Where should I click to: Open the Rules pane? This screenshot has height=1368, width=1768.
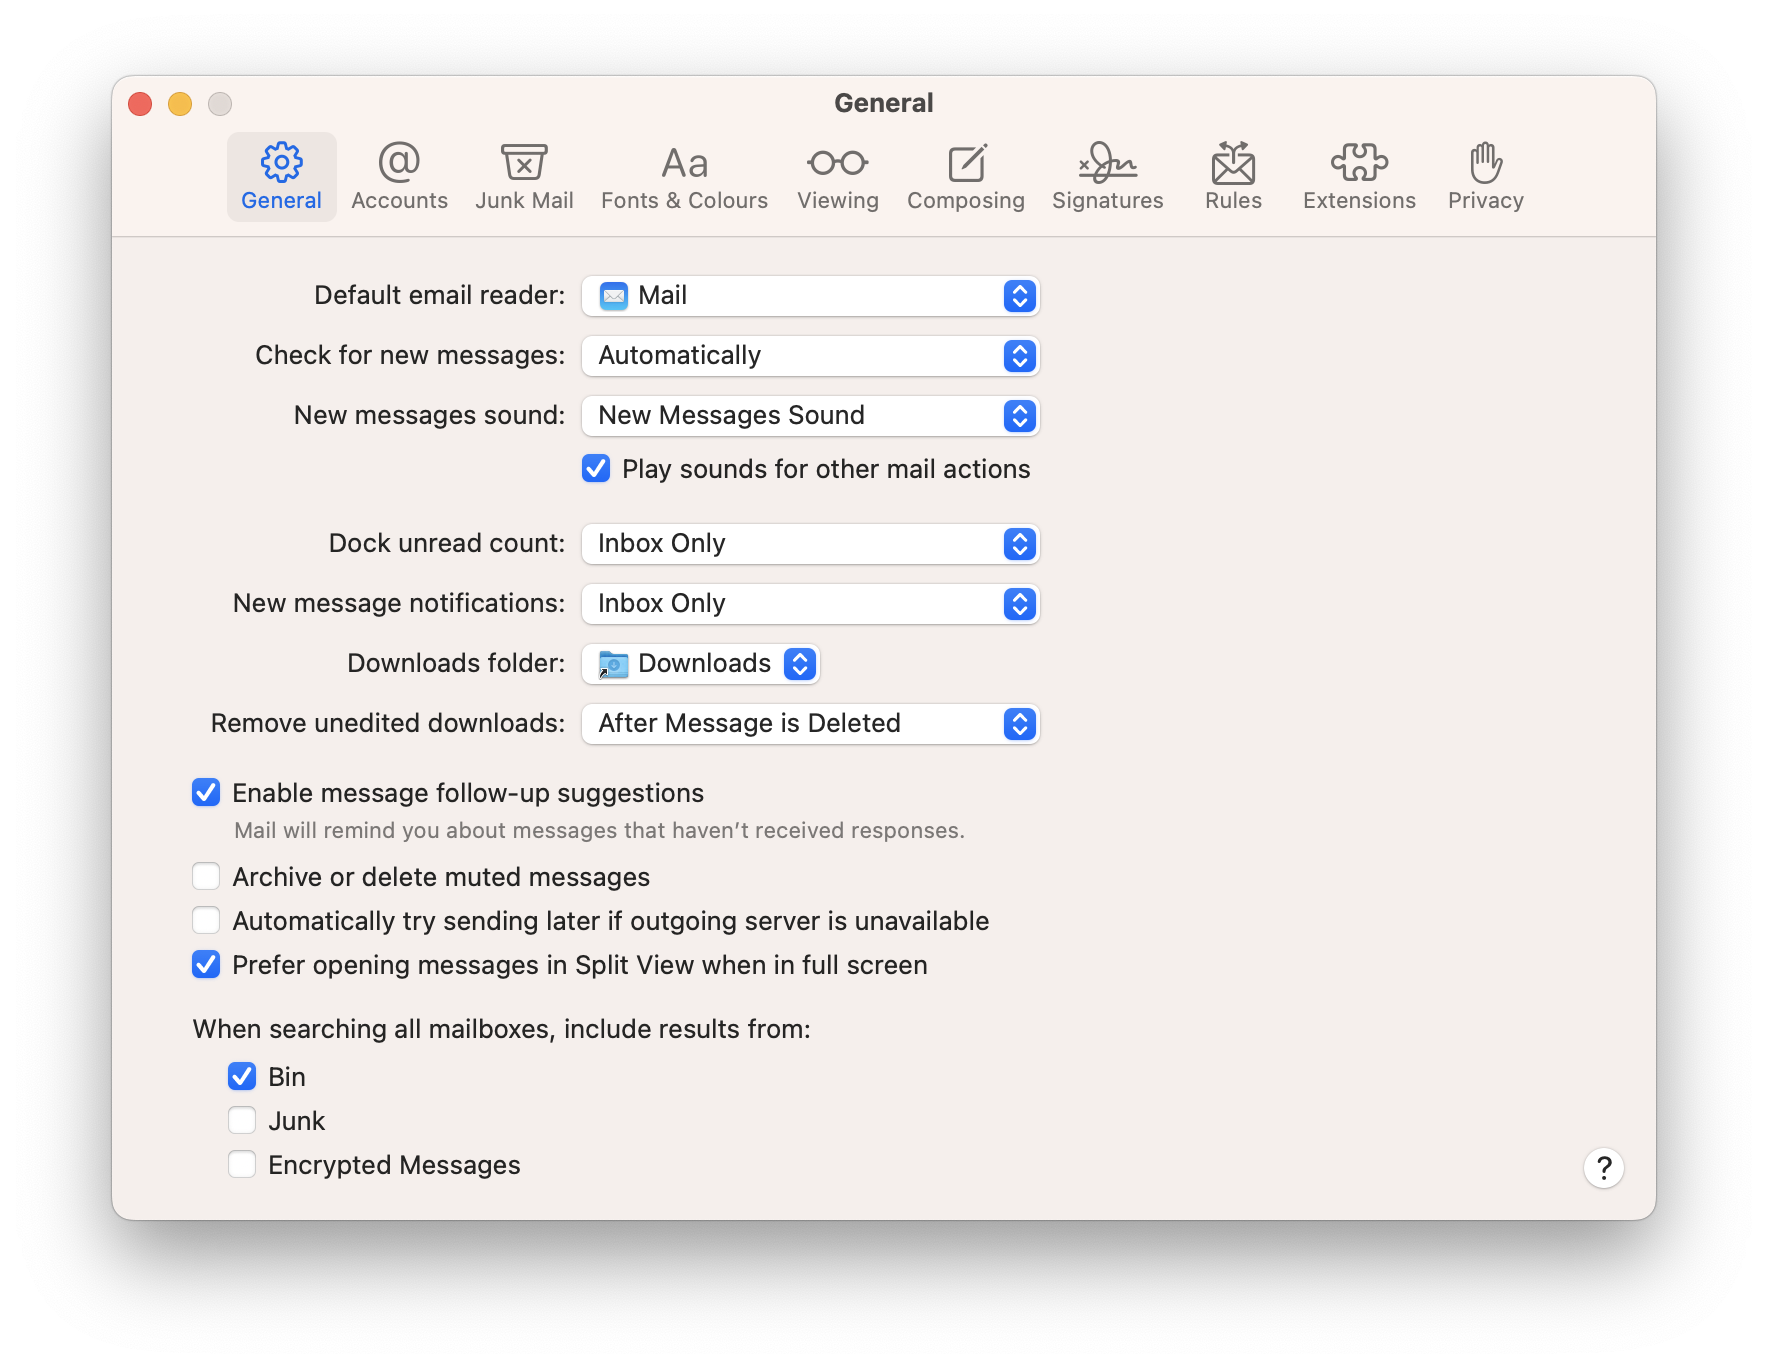point(1232,176)
